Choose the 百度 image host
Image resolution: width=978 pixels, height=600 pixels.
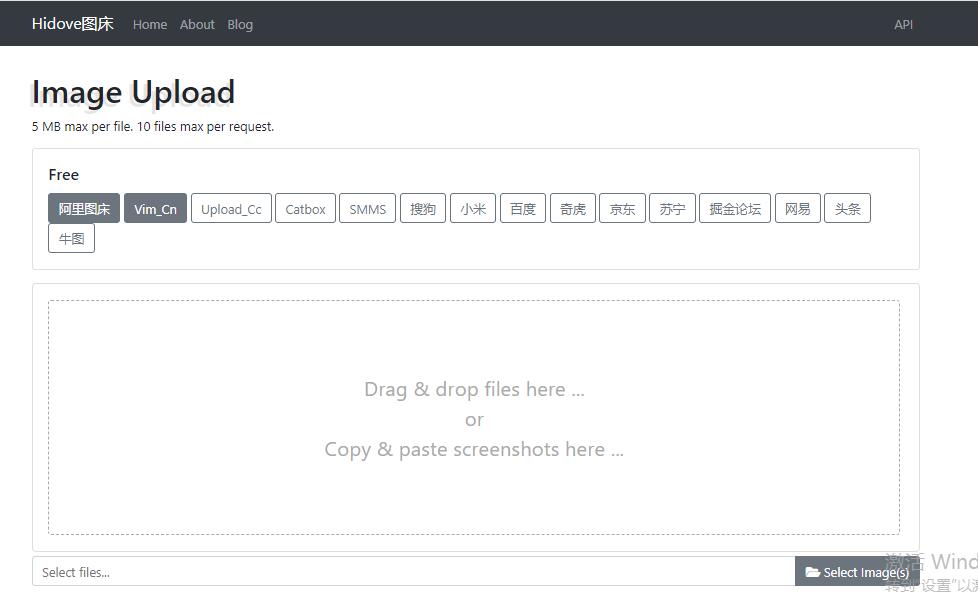click(x=523, y=209)
